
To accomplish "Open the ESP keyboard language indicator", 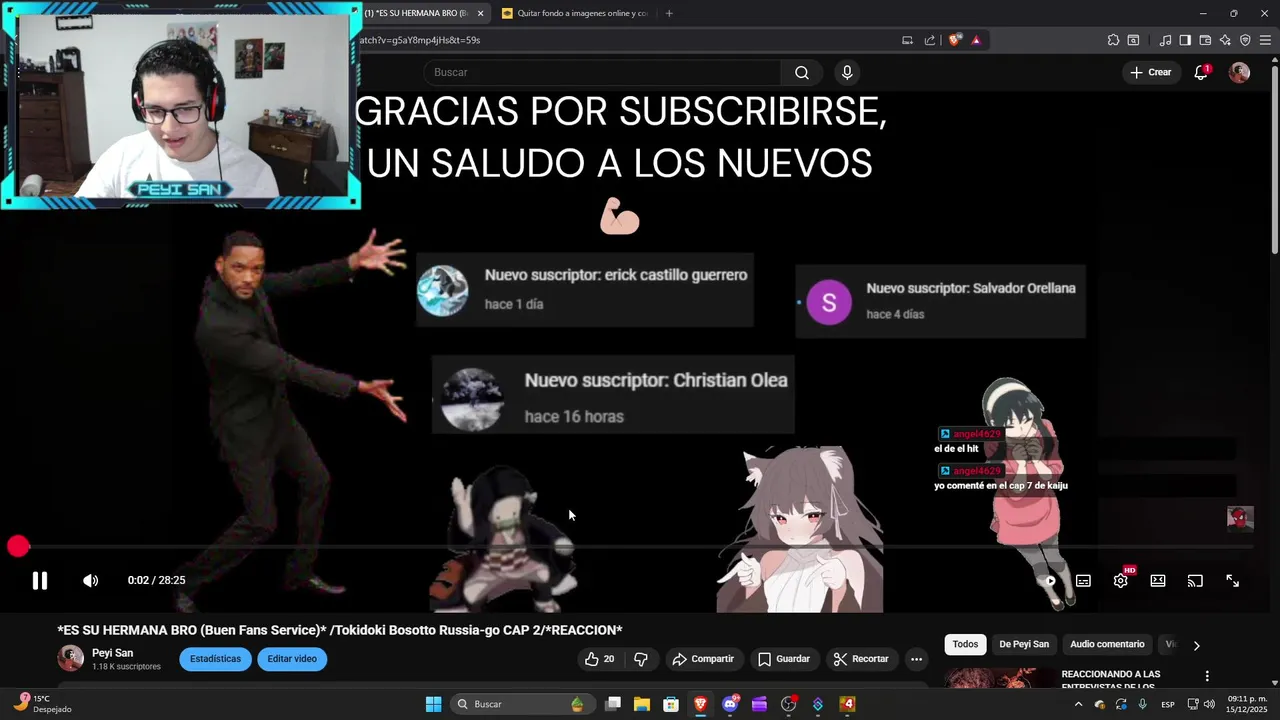I will [x=1168, y=704].
